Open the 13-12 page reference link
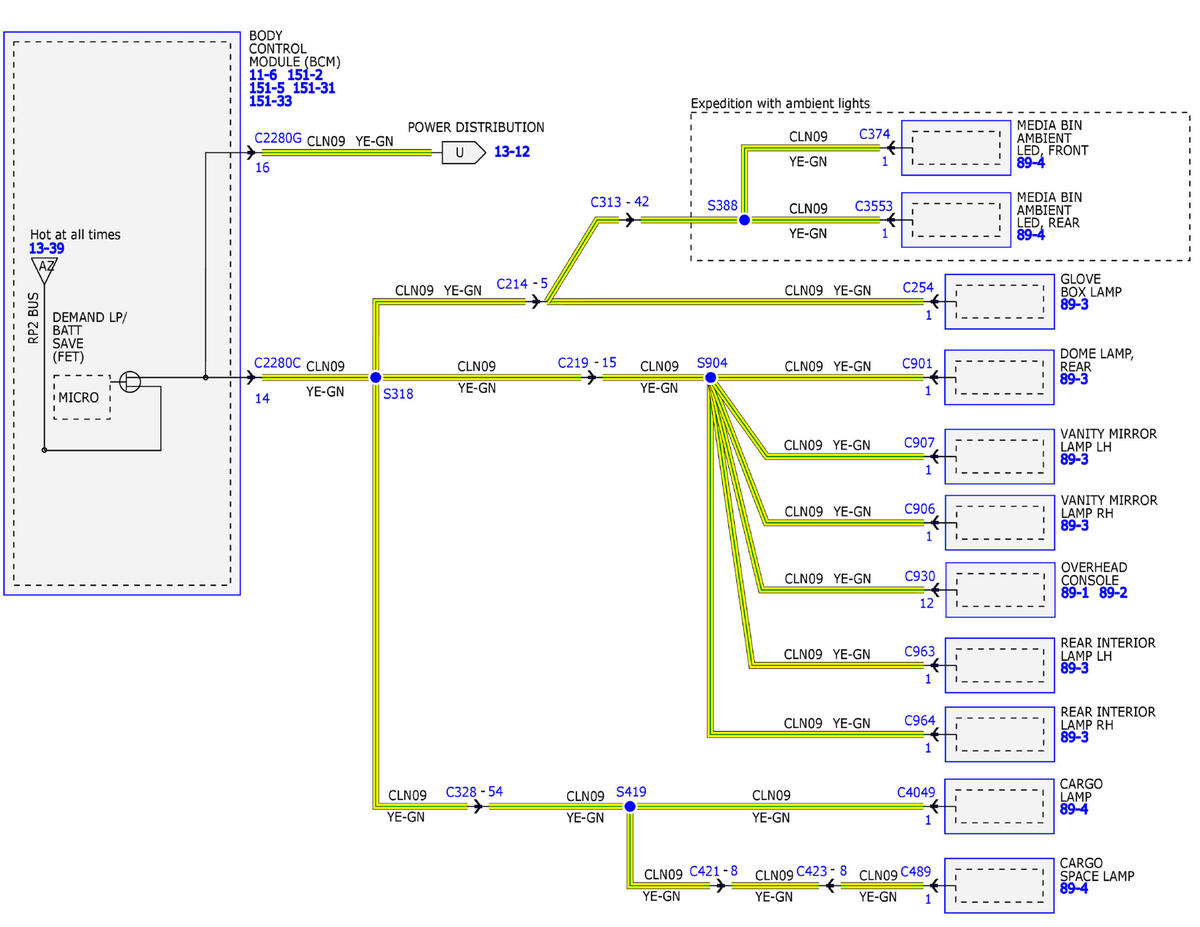1200x927 pixels. point(512,153)
